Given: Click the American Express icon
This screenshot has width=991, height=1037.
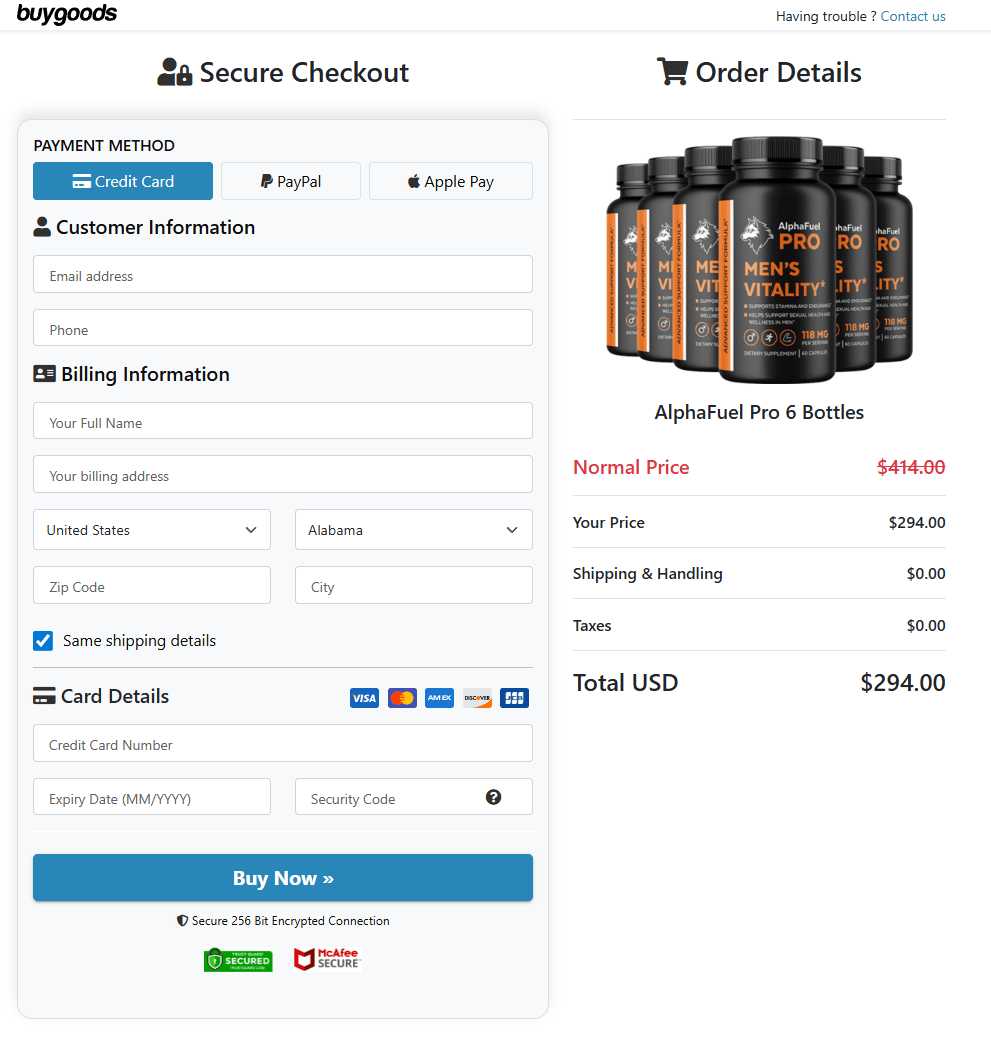Looking at the screenshot, I should coord(439,697).
